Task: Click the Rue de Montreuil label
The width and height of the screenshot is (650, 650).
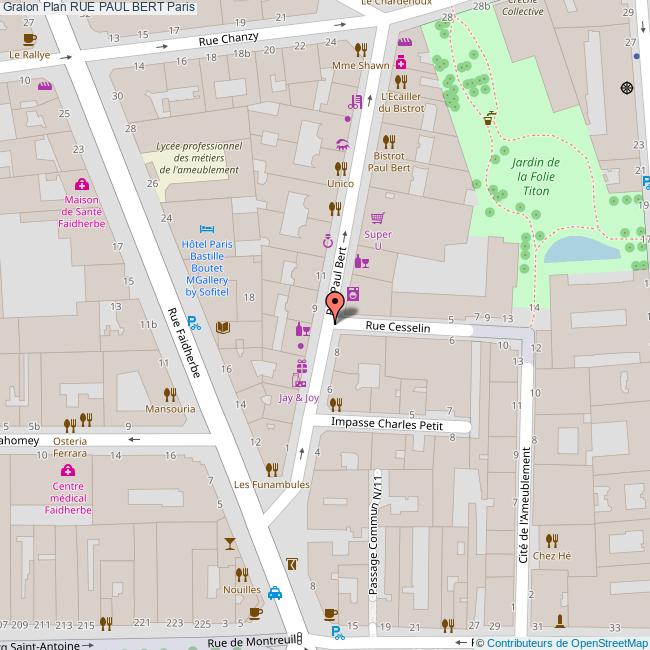Action: pos(252,642)
